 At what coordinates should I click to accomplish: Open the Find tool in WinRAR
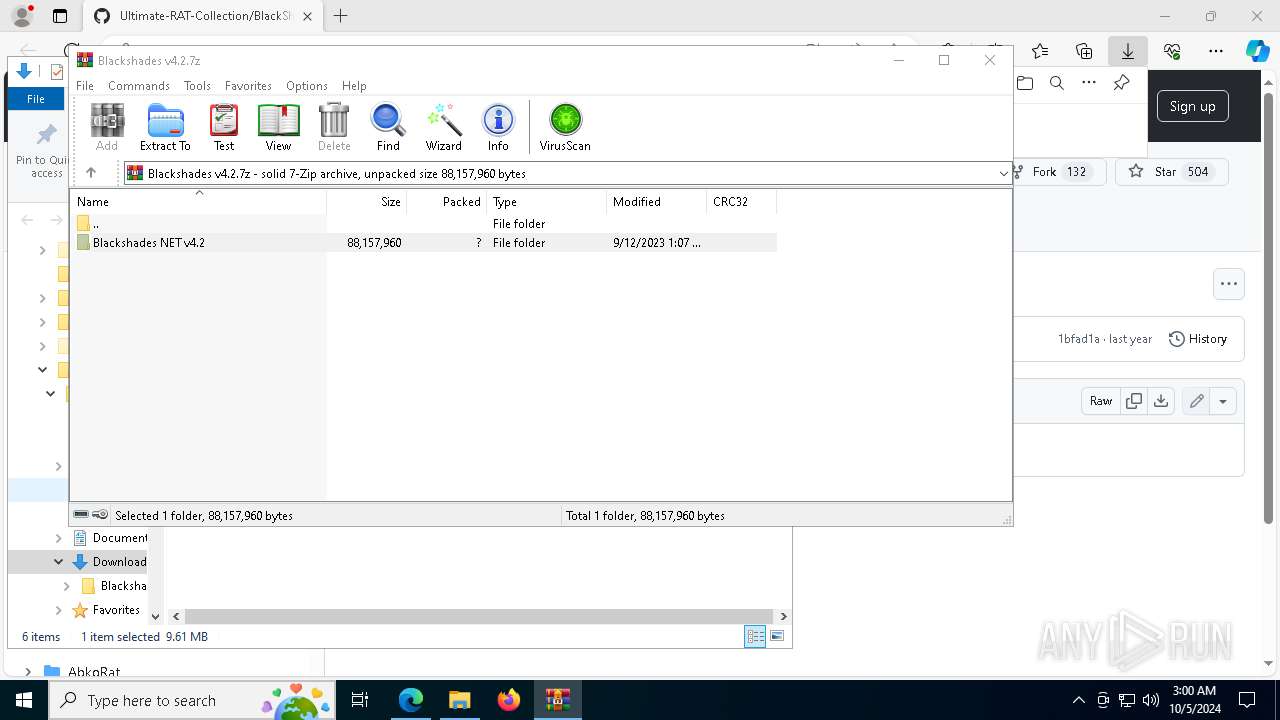click(x=388, y=127)
